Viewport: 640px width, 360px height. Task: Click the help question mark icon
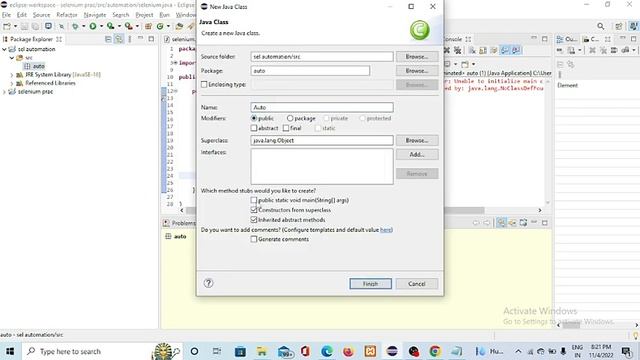pyautogui.click(x=208, y=283)
